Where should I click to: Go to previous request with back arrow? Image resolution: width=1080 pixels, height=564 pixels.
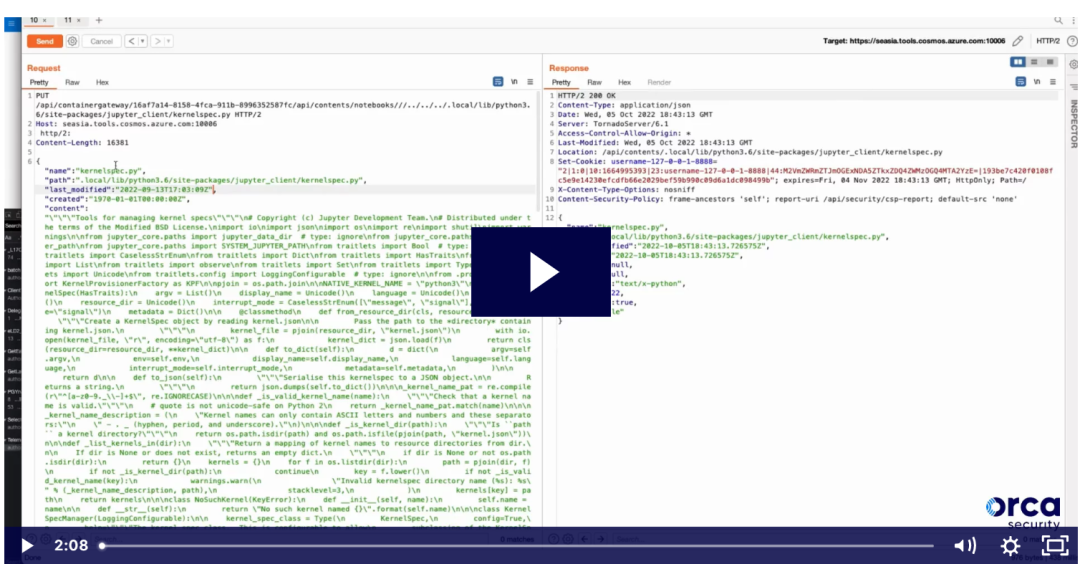(x=132, y=41)
